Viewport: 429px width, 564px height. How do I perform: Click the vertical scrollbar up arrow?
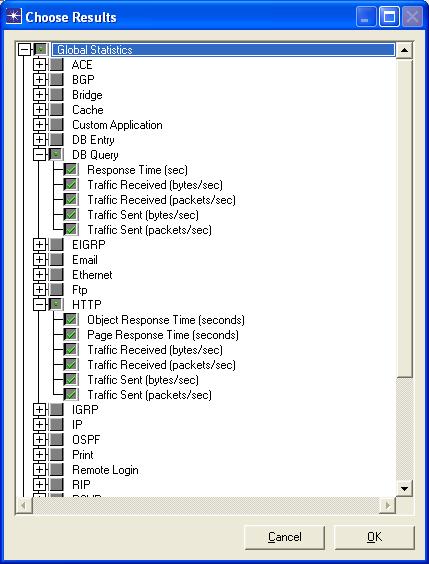click(x=405, y=50)
